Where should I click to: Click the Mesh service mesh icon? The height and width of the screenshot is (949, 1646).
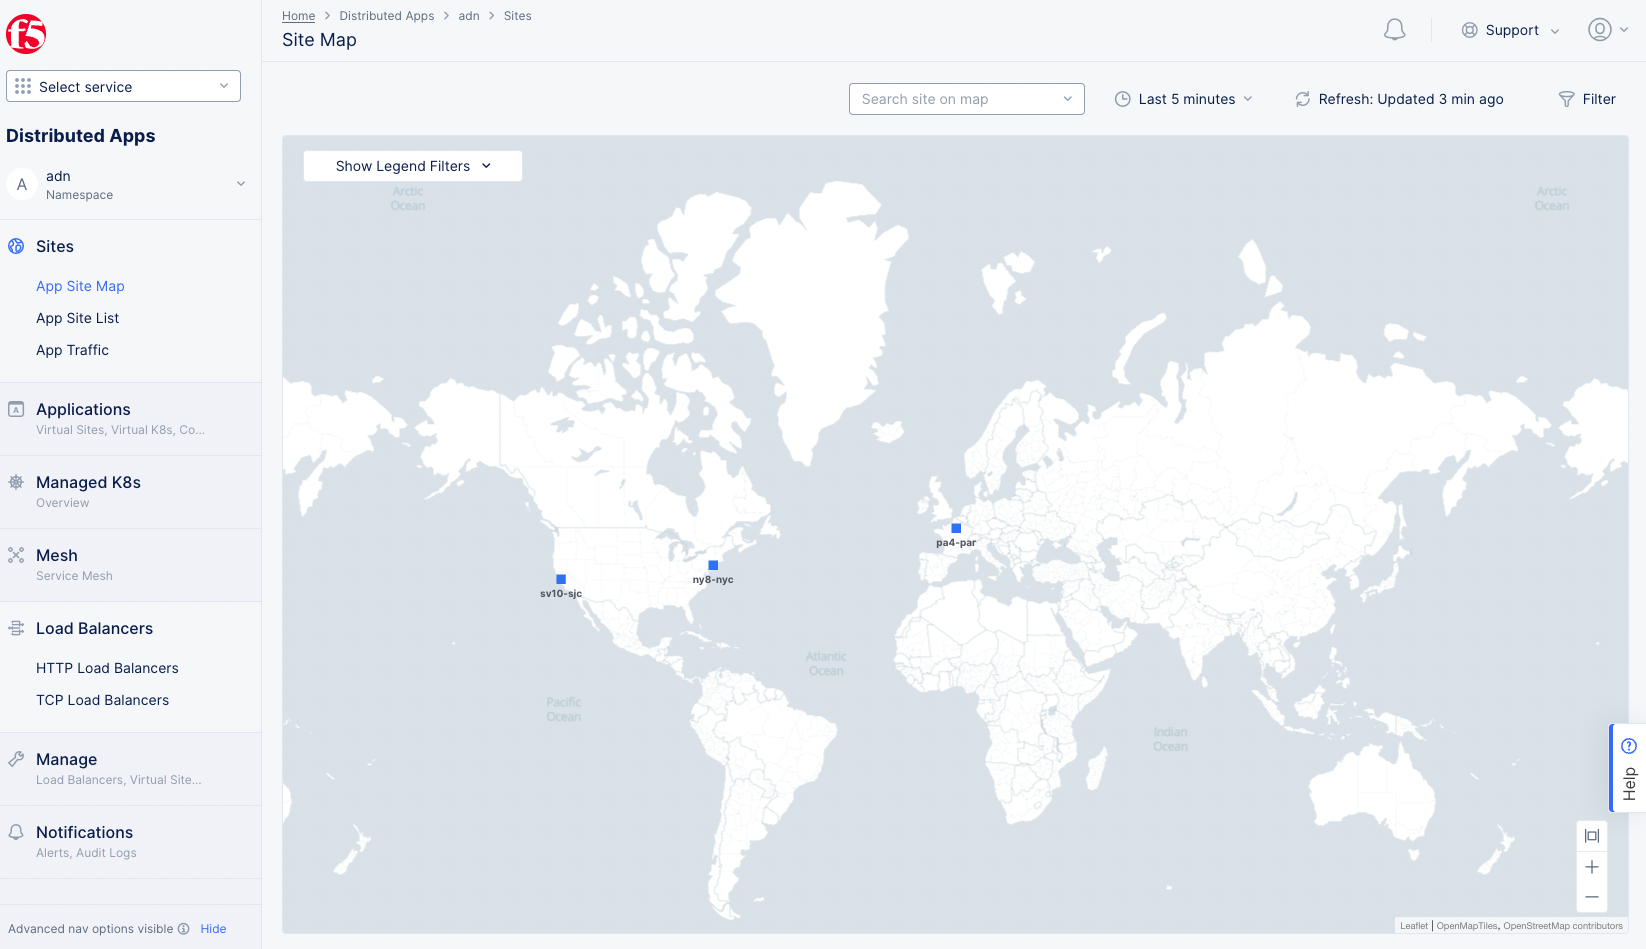pyautogui.click(x=15, y=555)
